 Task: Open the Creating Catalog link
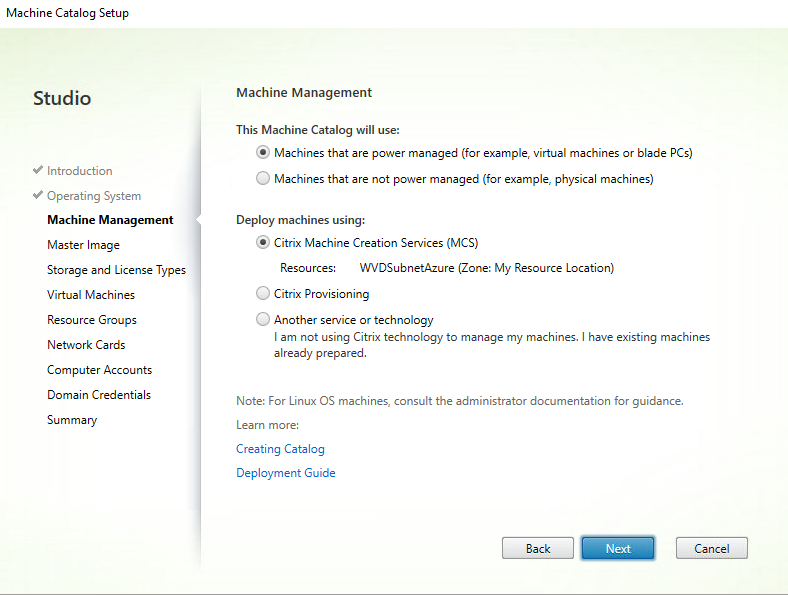[x=280, y=449]
